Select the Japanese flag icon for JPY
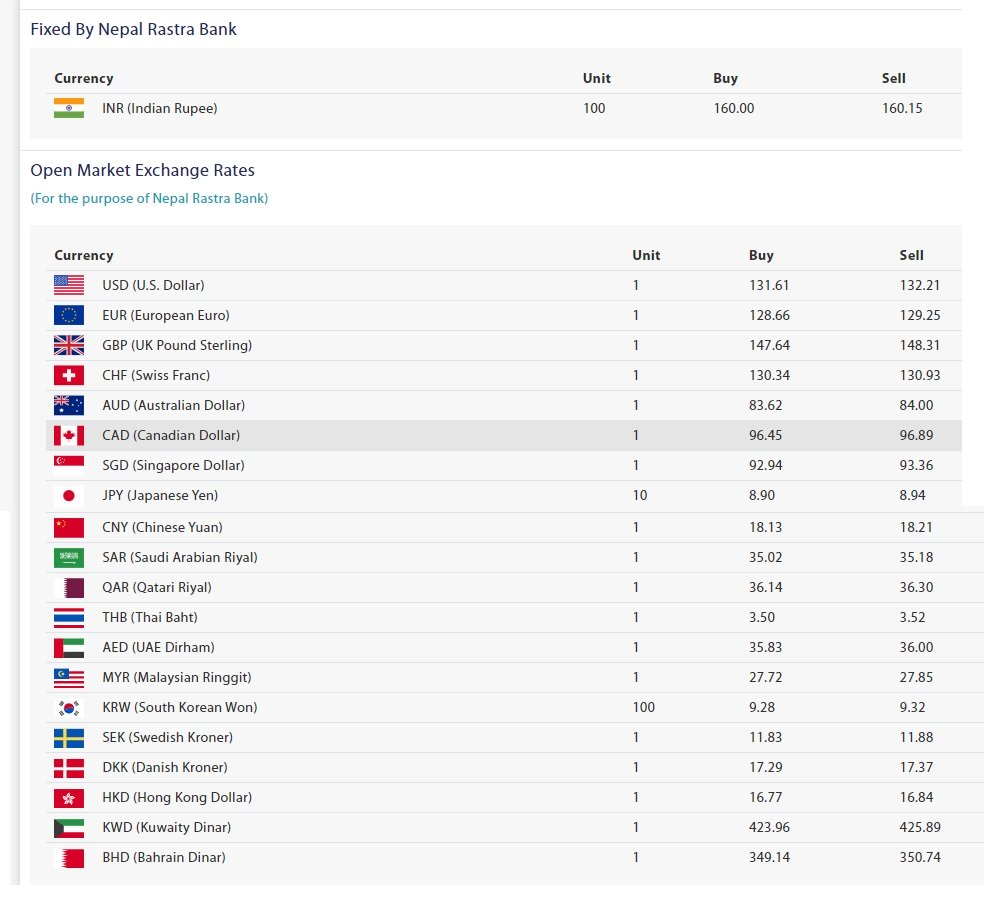Screen dimensions: 984x904 tap(69, 496)
